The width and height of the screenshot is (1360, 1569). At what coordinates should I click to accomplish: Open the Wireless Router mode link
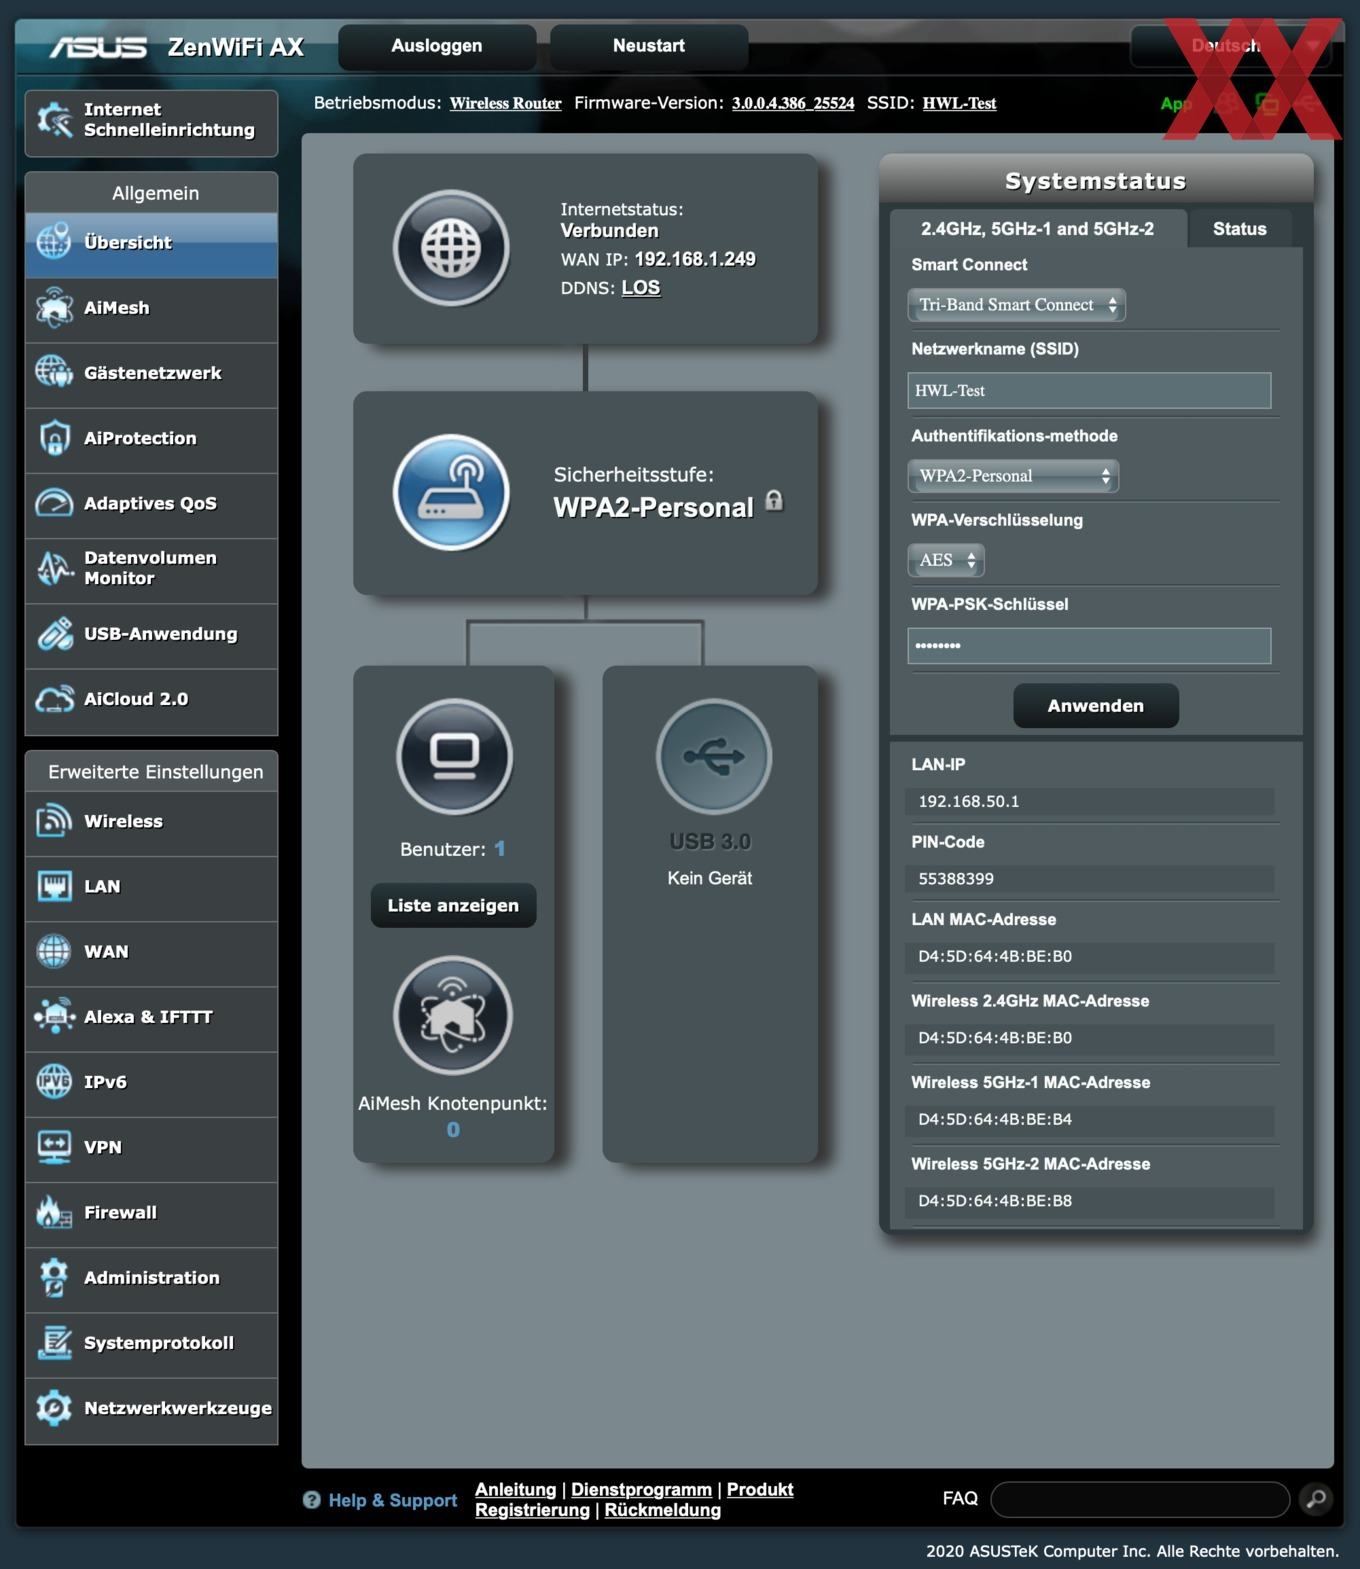(505, 103)
